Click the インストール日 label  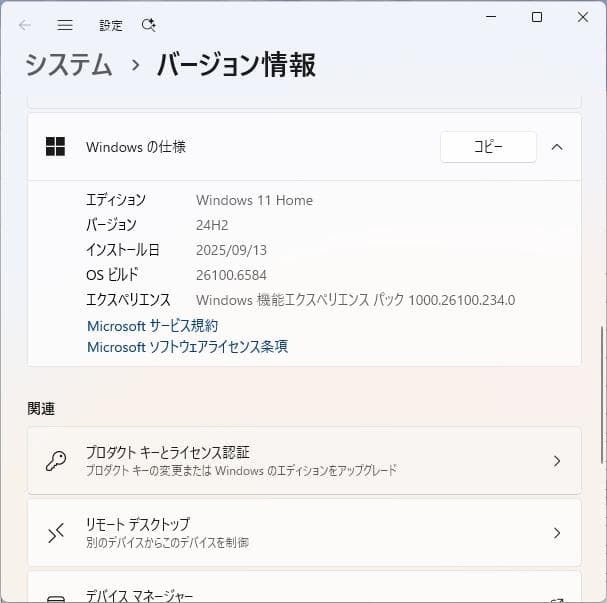point(122,250)
